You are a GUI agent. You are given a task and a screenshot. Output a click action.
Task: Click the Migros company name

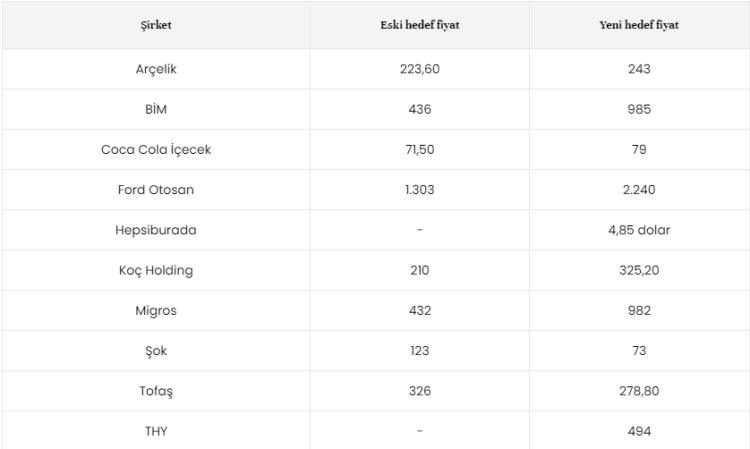pyautogui.click(x=154, y=310)
